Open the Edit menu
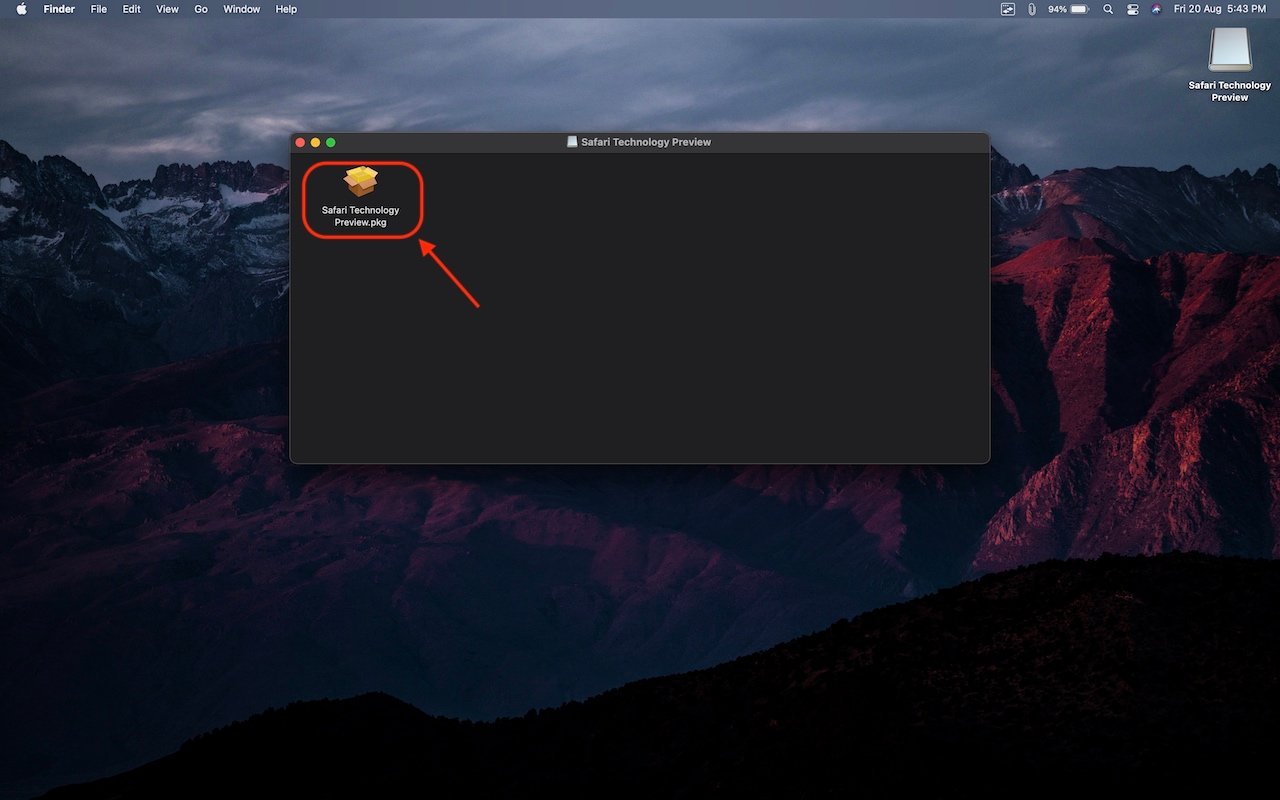The image size is (1280, 800). (132, 9)
